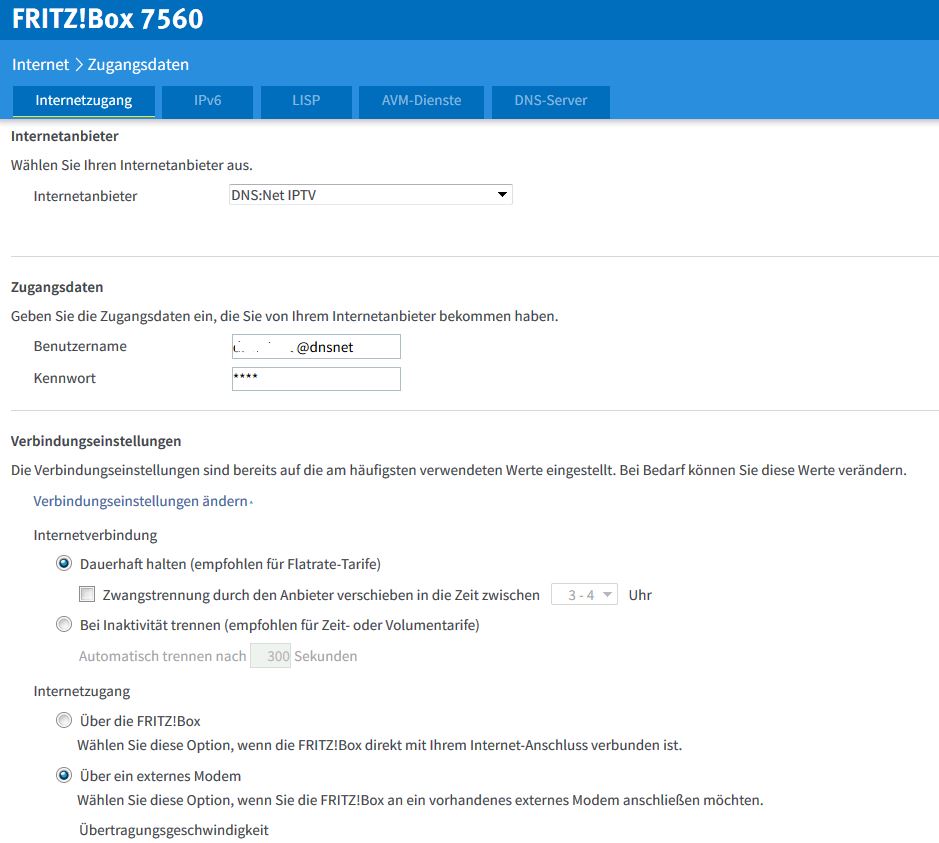This screenshot has height=843, width=939.
Task: Click the 300 Sekunden input field
Action: point(270,656)
